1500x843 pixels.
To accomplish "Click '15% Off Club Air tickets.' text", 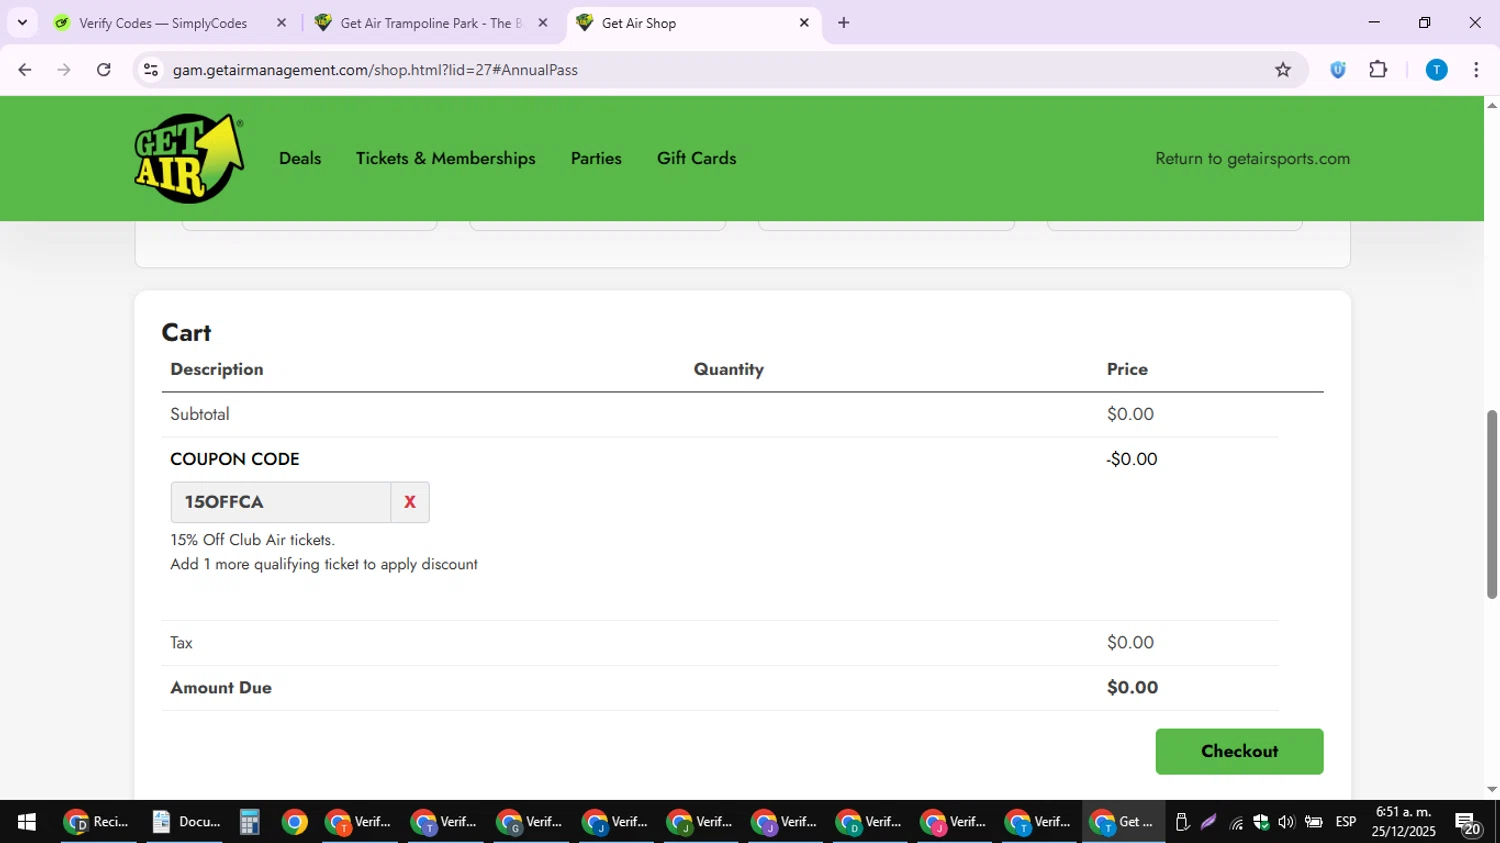I will tap(252, 540).
